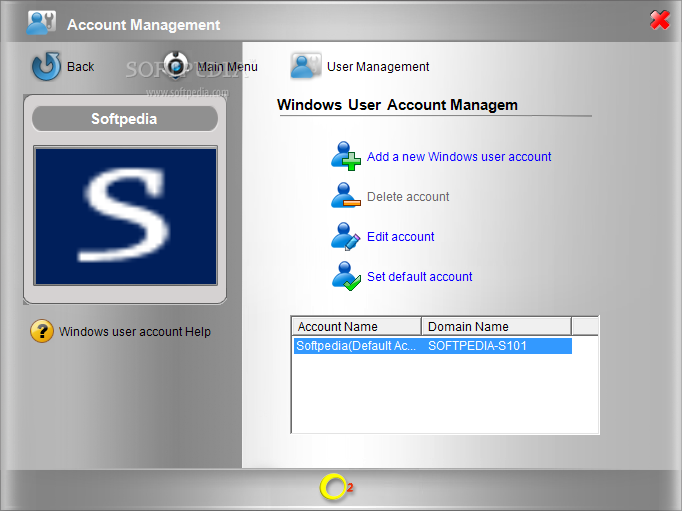Click the Softpedia account picture thumbnail
The width and height of the screenshot is (682, 511).
click(x=126, y=216)
